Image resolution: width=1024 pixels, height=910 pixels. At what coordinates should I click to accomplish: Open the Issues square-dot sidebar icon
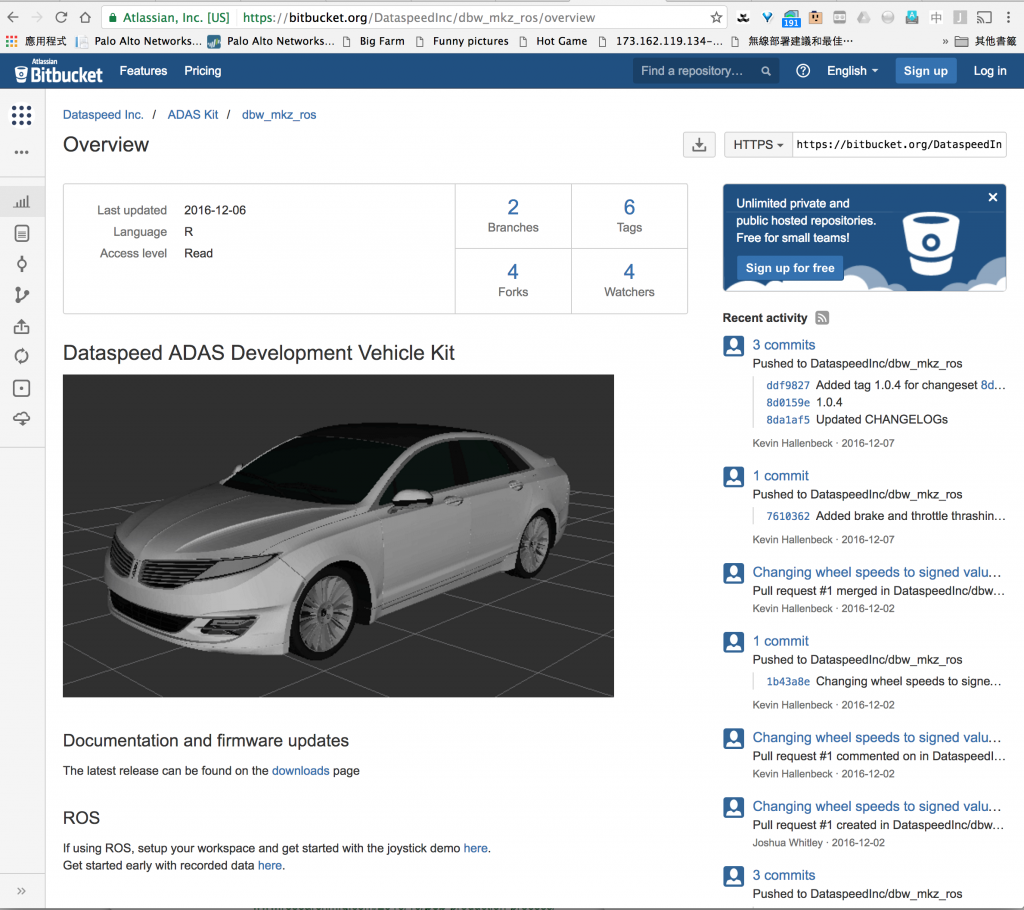(x=22, y=389)
